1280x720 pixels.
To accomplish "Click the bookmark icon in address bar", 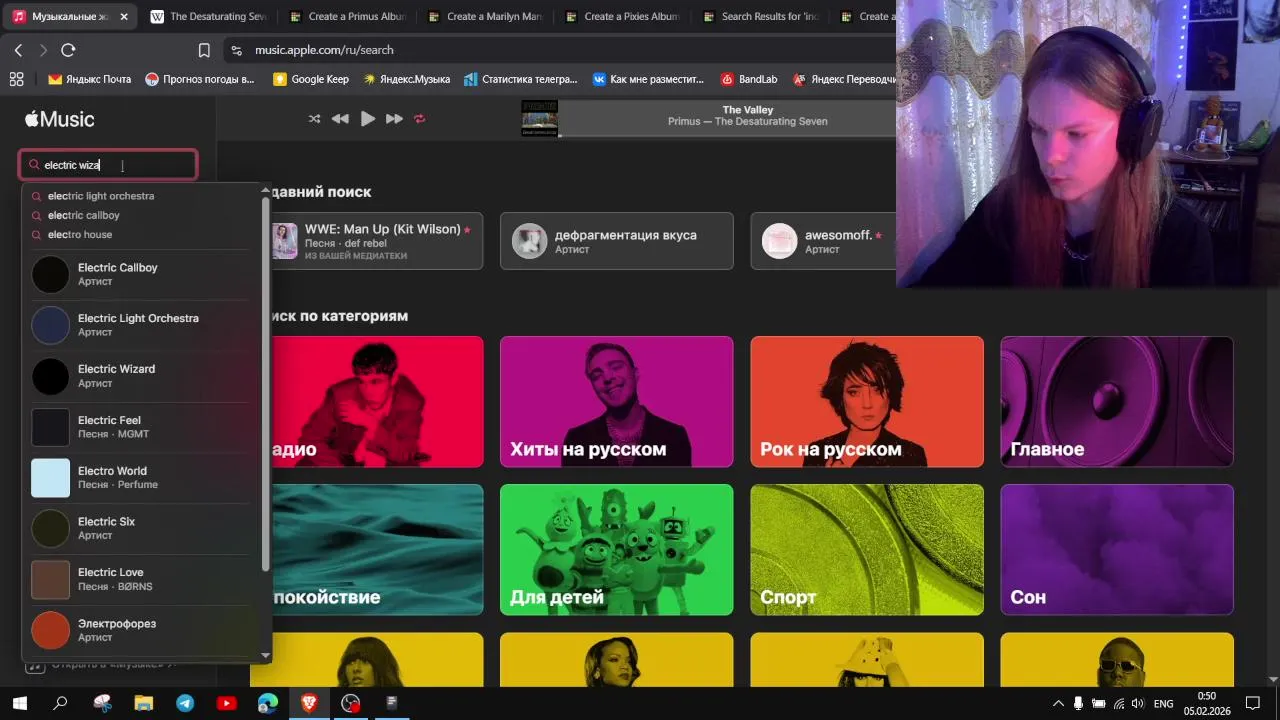I will [x=204, y=50].
